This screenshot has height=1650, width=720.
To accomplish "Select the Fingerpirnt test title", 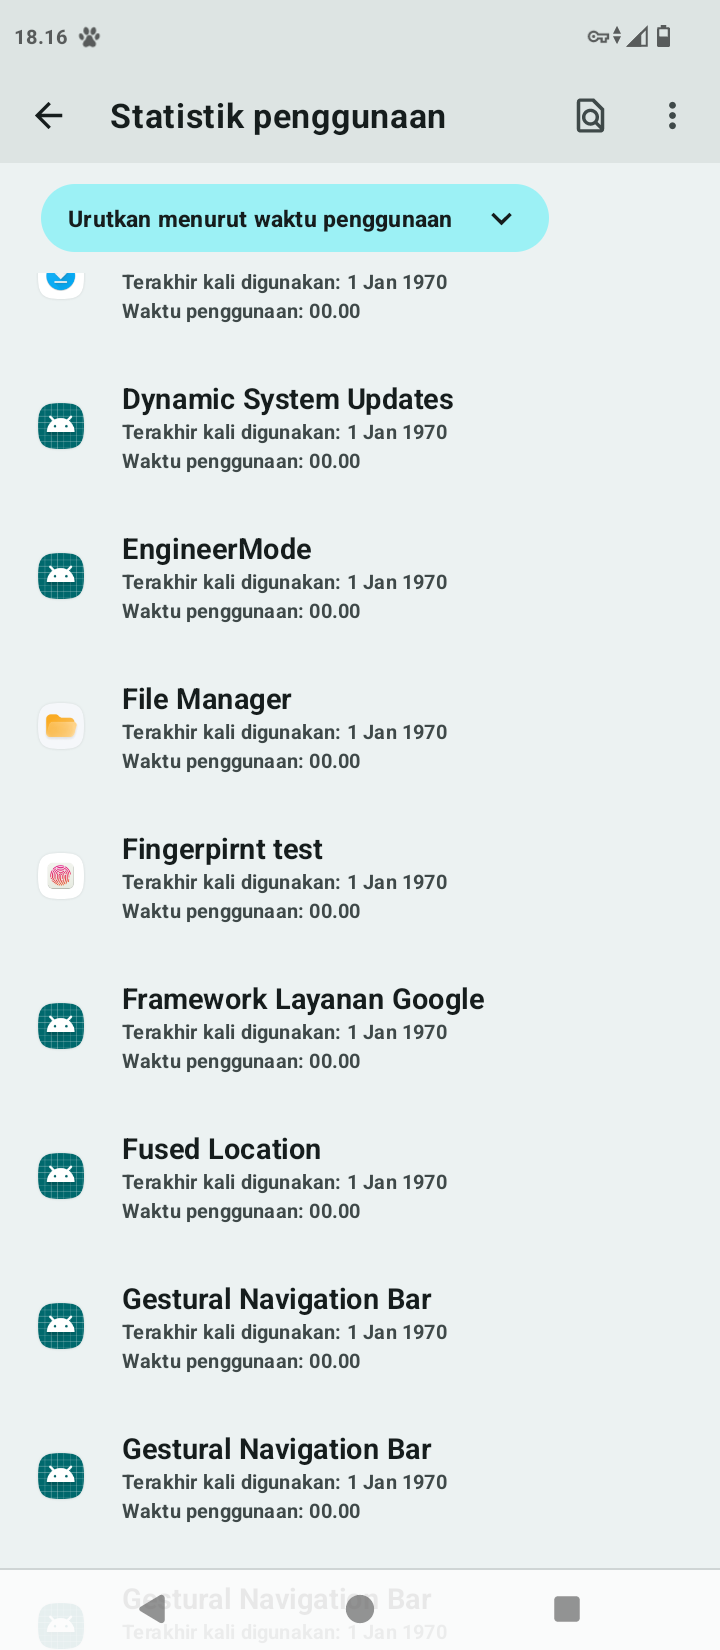I will pos(222,849).
